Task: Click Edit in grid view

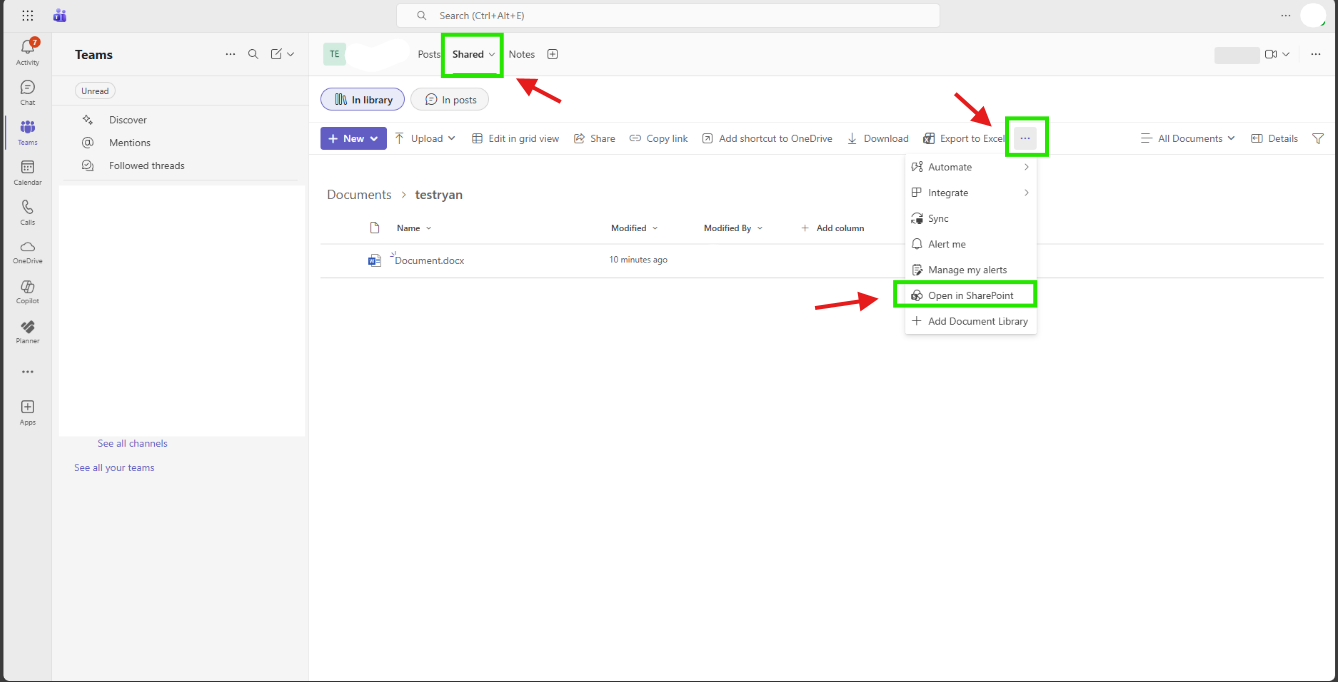Action: point(515,138)
